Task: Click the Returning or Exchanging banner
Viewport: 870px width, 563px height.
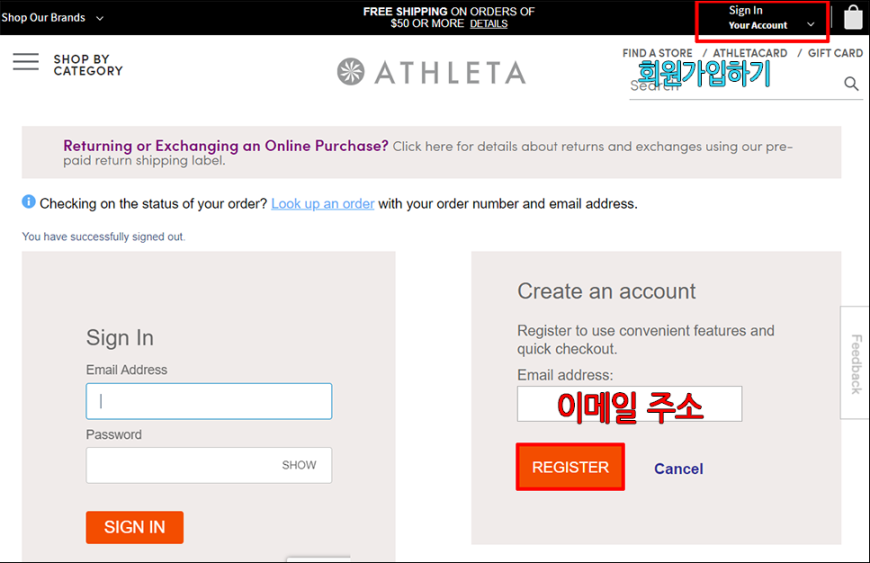Action: (431, 152)
